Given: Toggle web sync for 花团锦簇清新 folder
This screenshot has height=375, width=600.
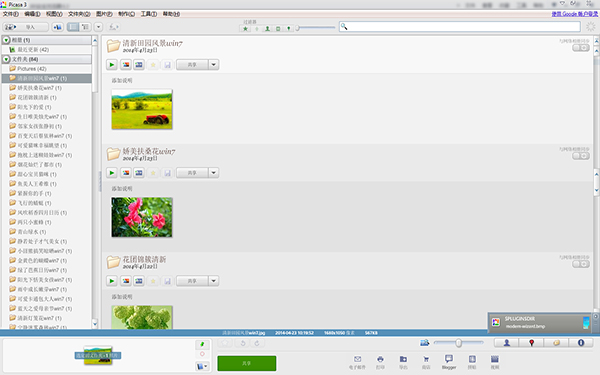Looking at the screenshot, I should pyautogui.click(x=581, y=264).
